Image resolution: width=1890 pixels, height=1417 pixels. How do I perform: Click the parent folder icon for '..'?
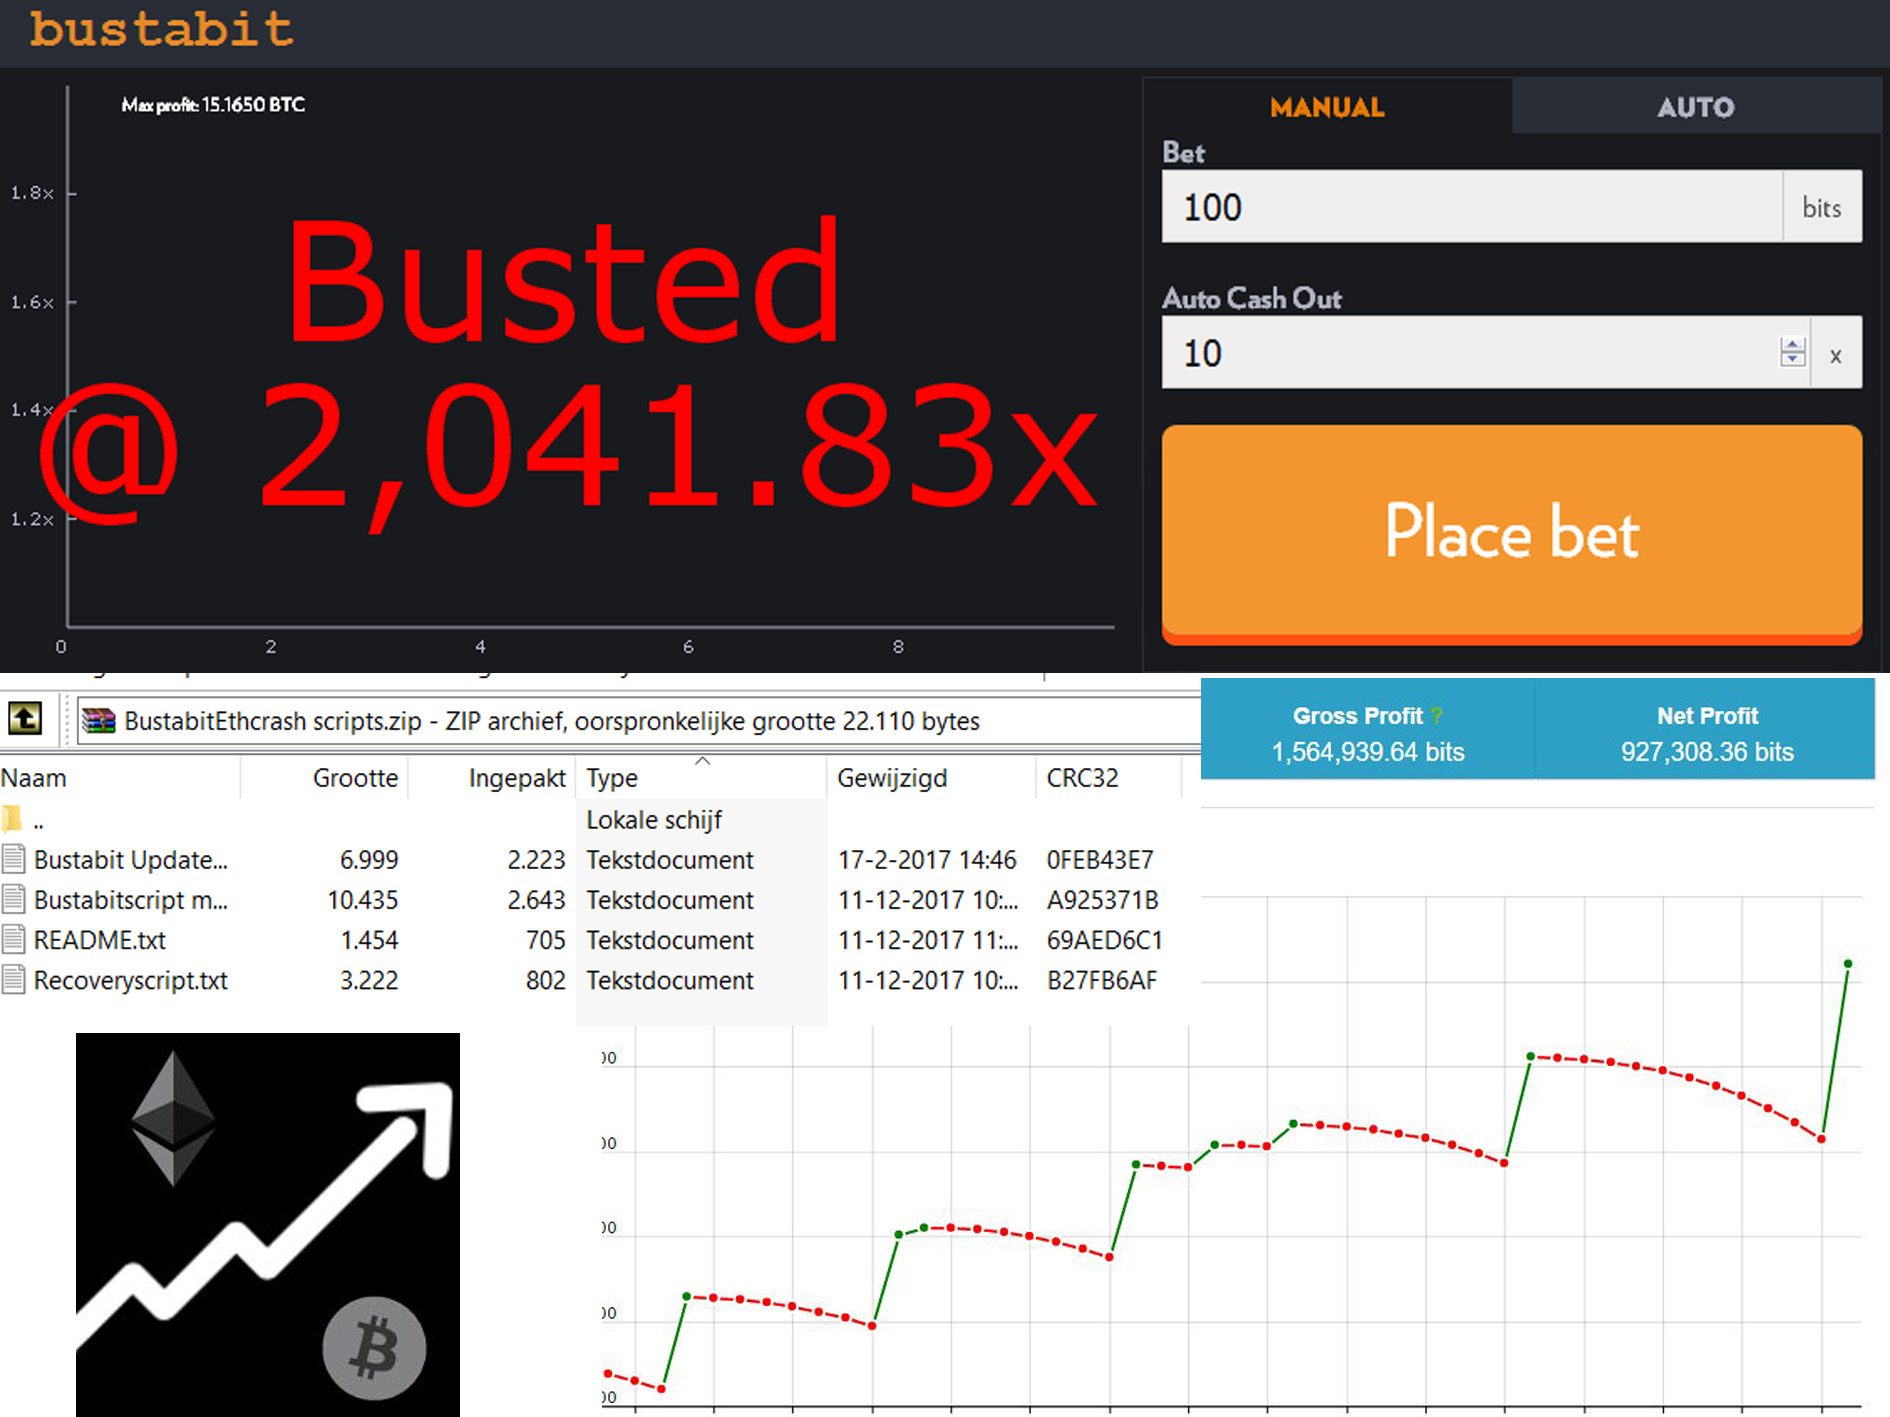point(12,820)
